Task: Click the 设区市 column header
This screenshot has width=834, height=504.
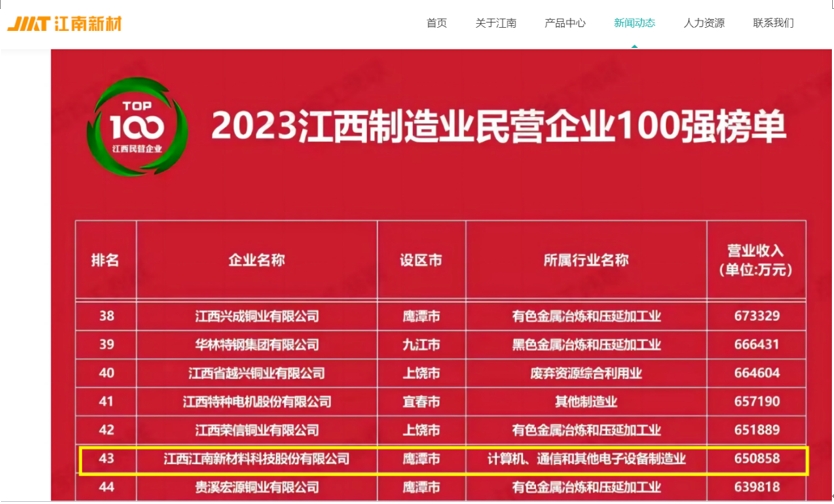Action: 421,260
